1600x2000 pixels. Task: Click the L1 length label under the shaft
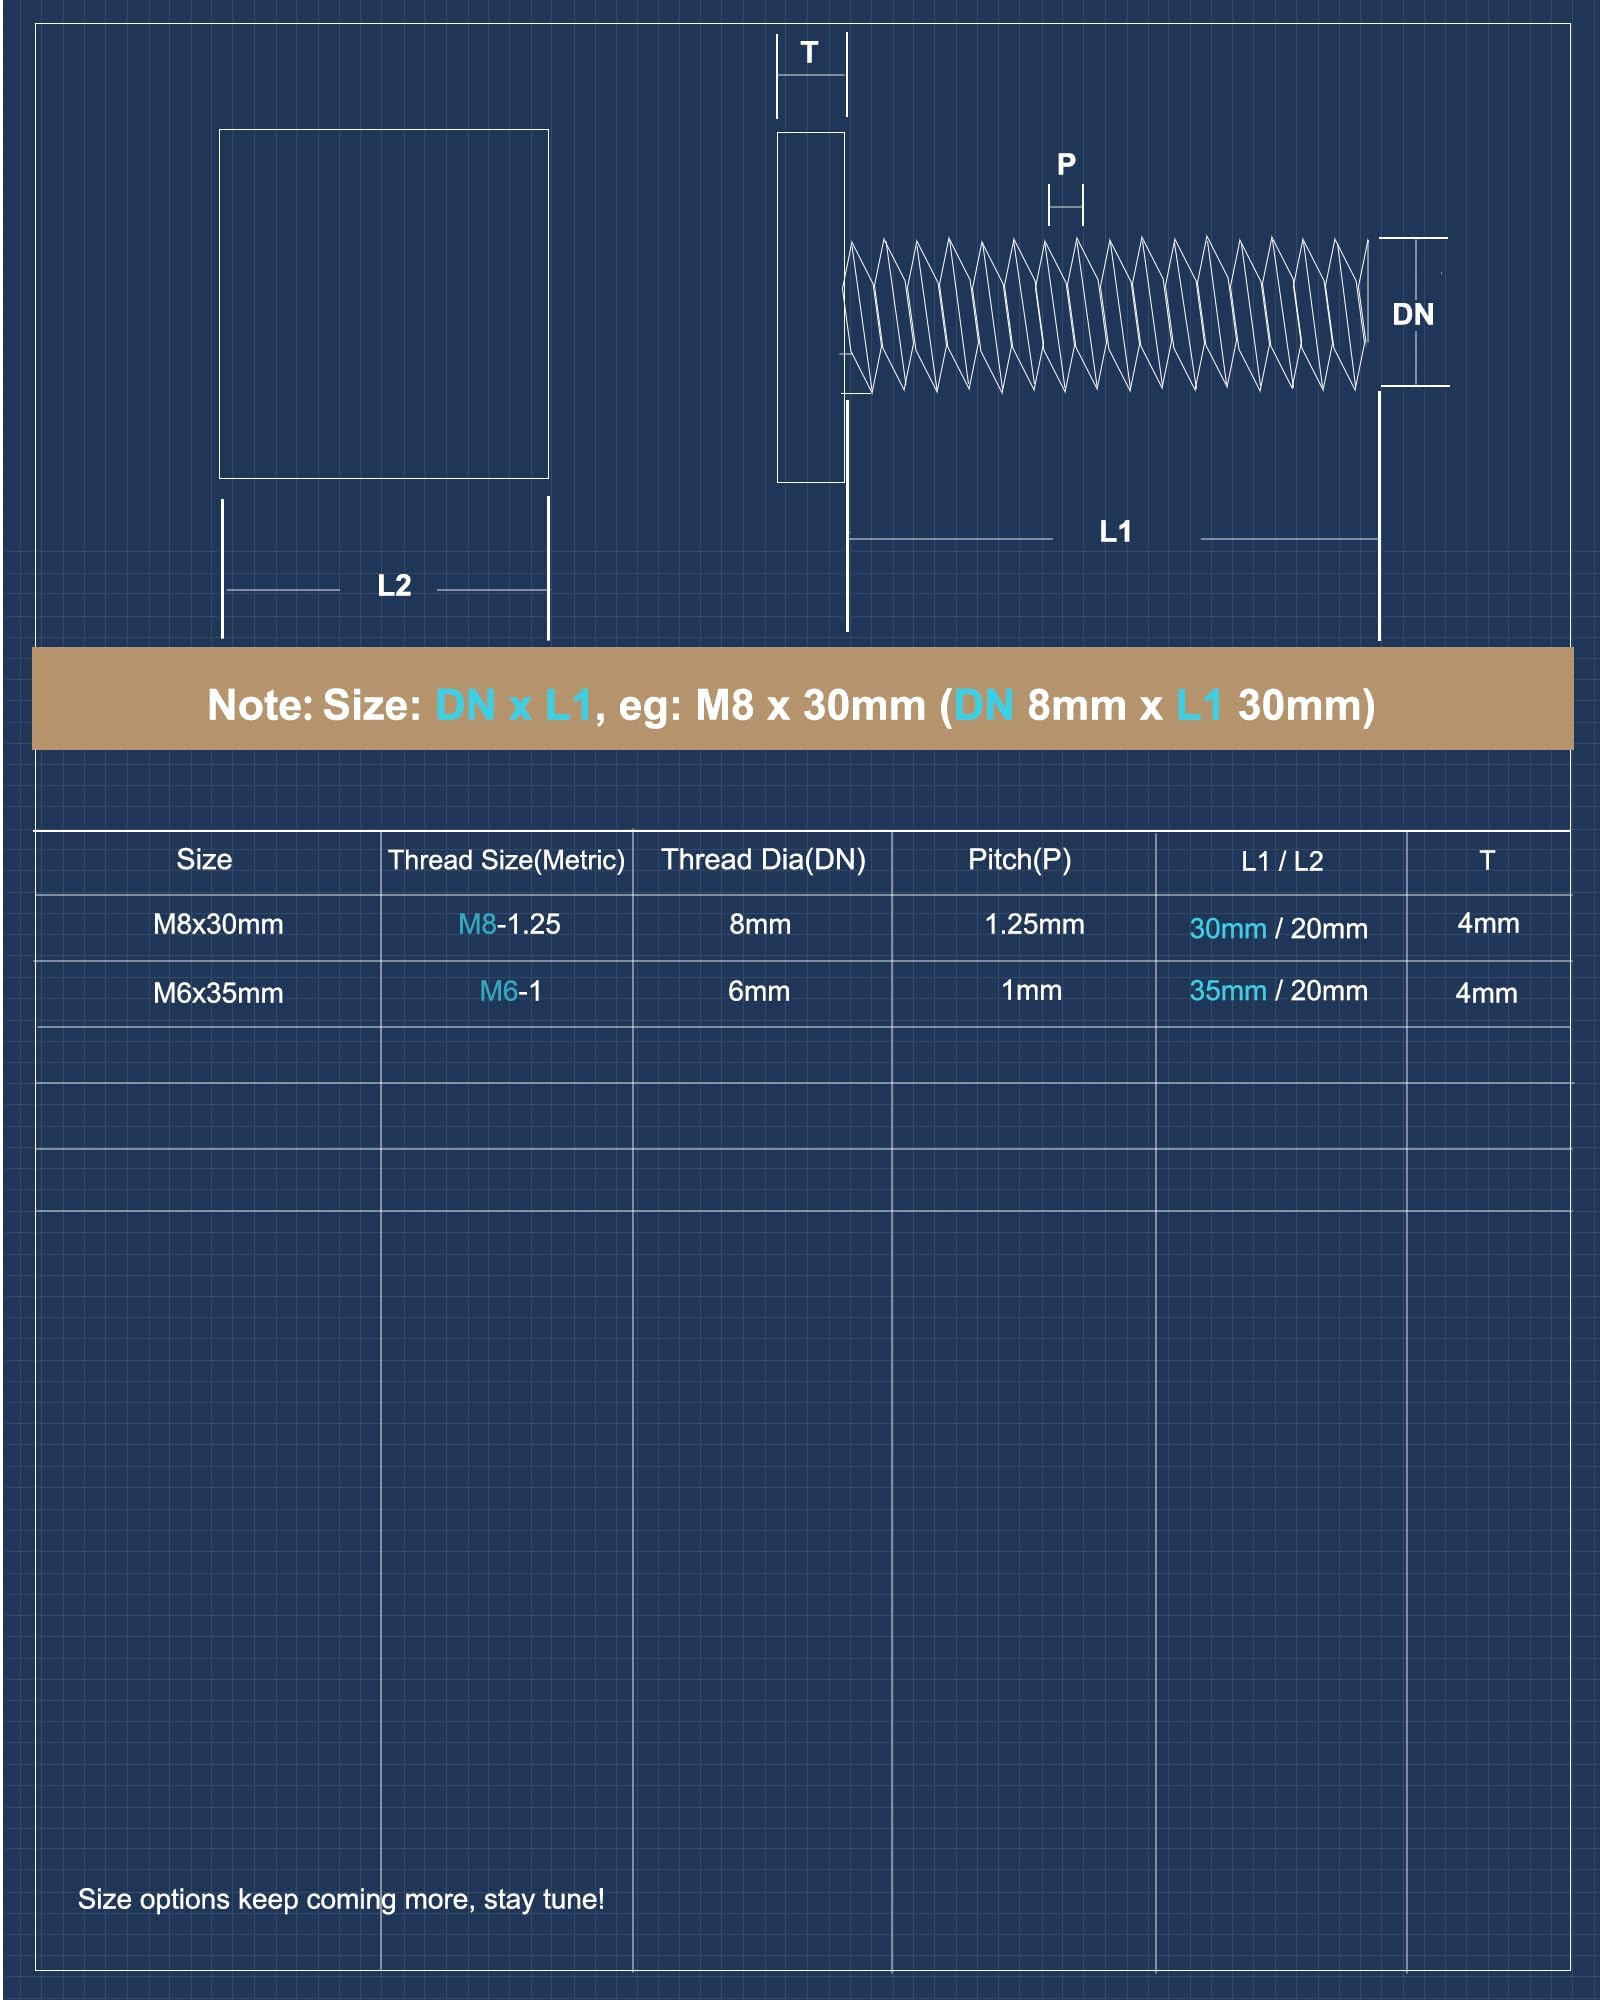[x=1115, y=532]
